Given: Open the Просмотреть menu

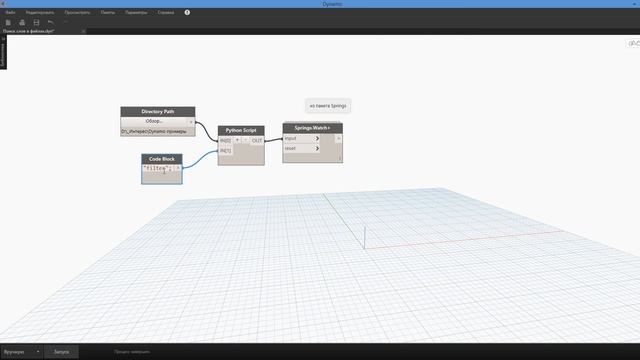Looking at the screenshot, I should [x=77, y=13].
